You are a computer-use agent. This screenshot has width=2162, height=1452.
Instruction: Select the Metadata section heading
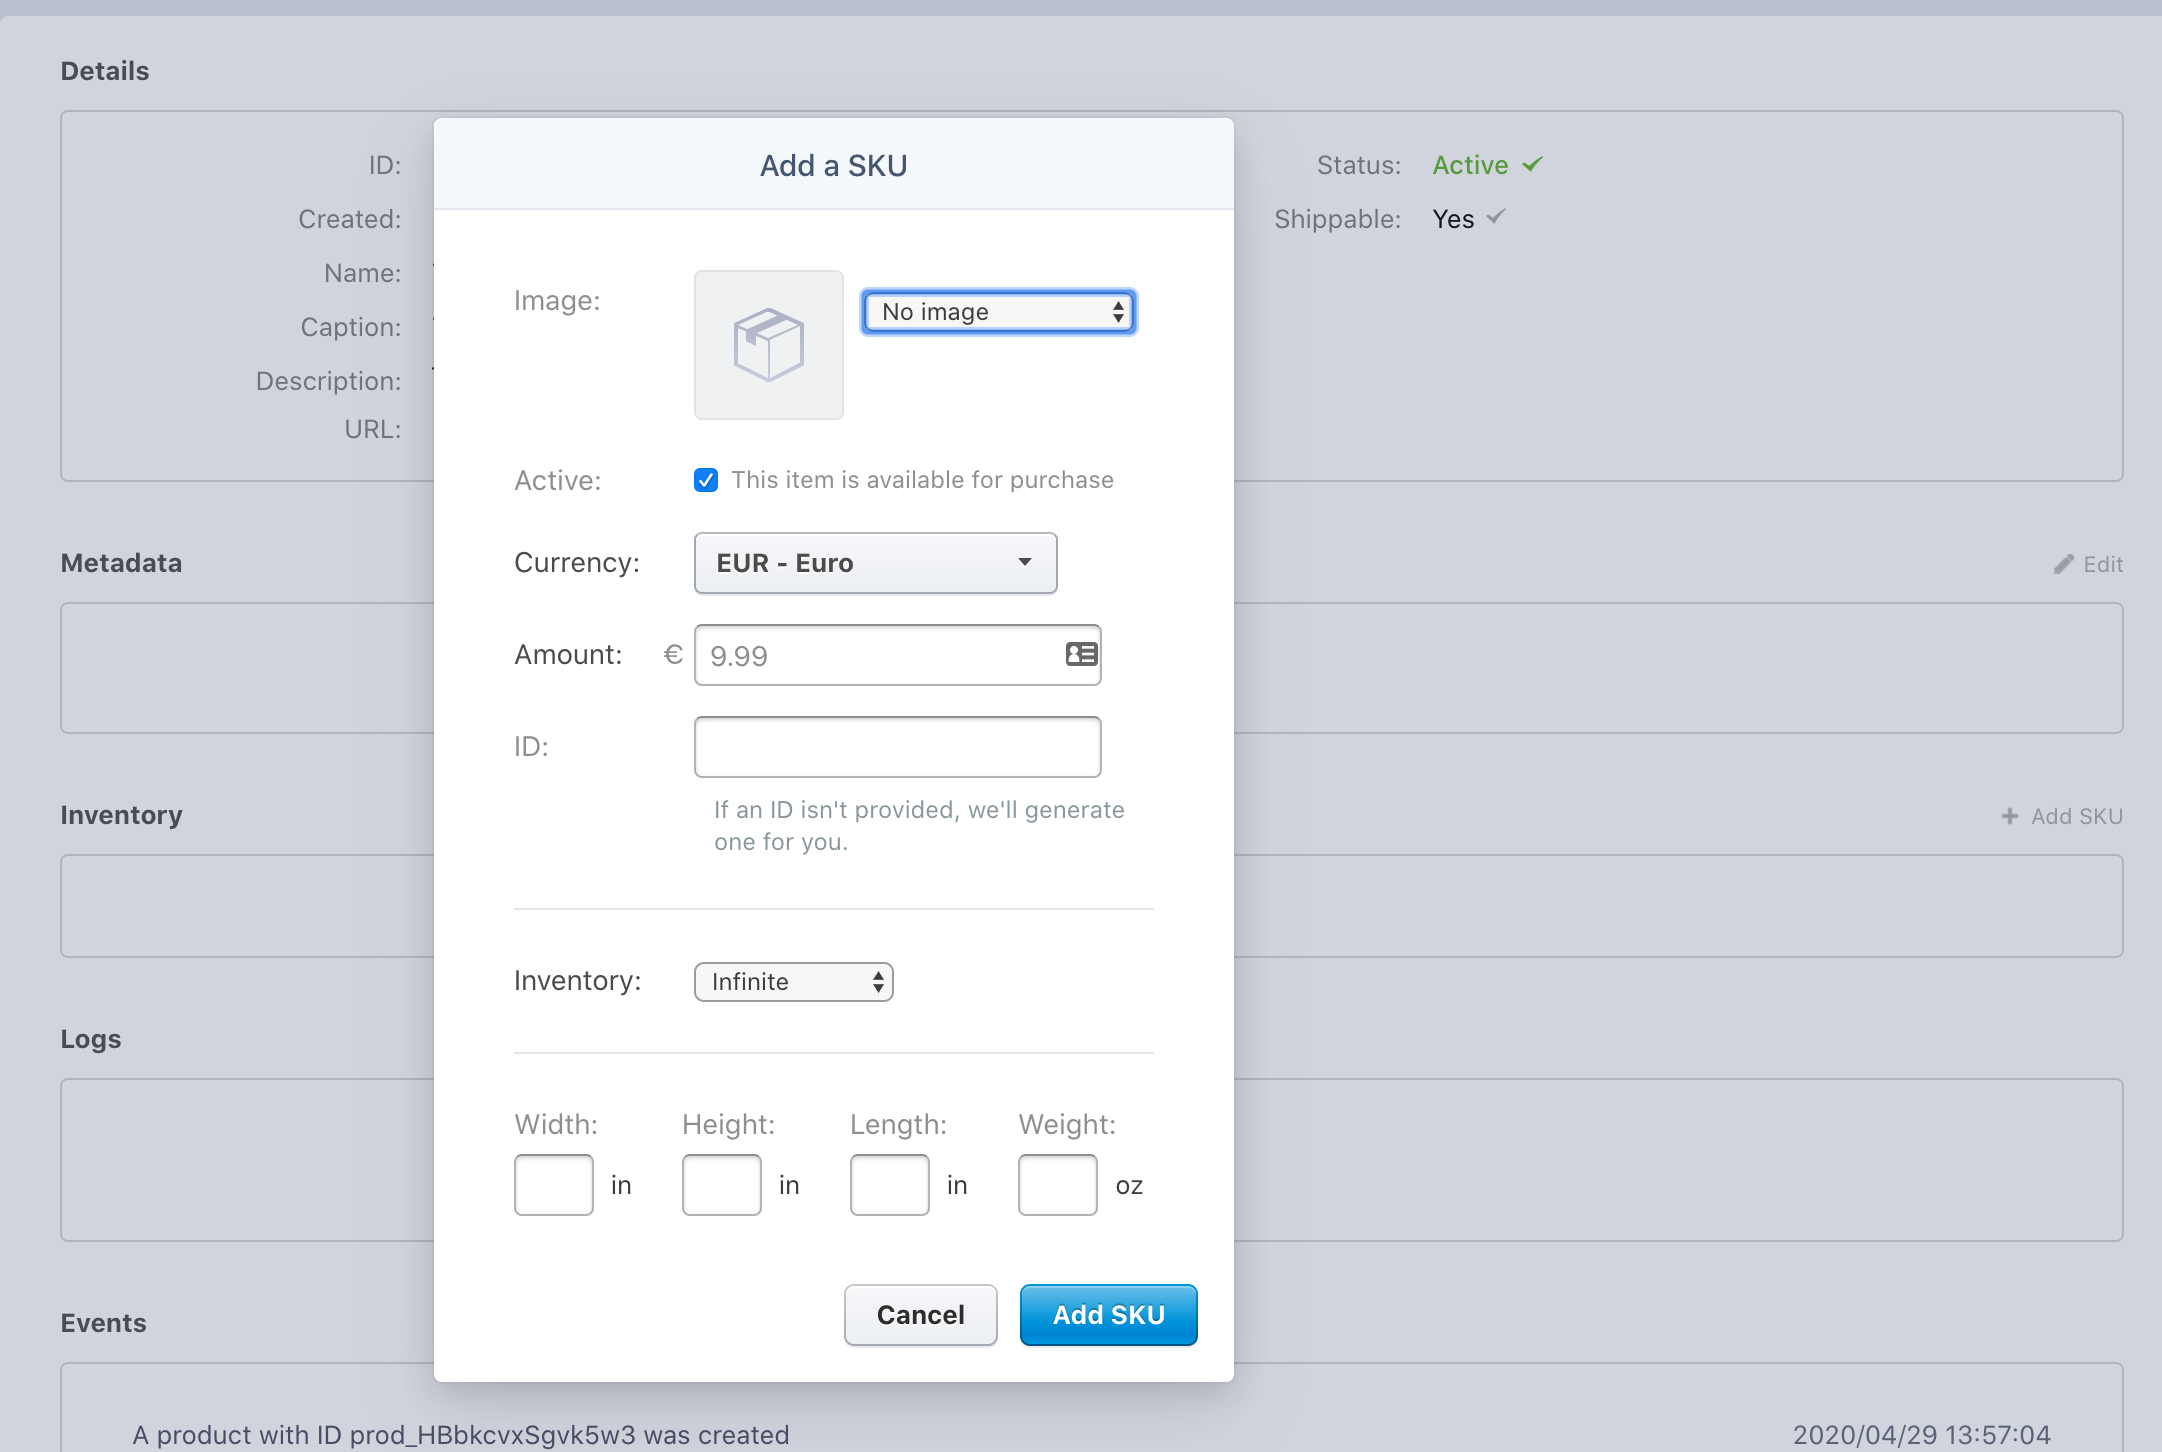[x=121, y=562]
